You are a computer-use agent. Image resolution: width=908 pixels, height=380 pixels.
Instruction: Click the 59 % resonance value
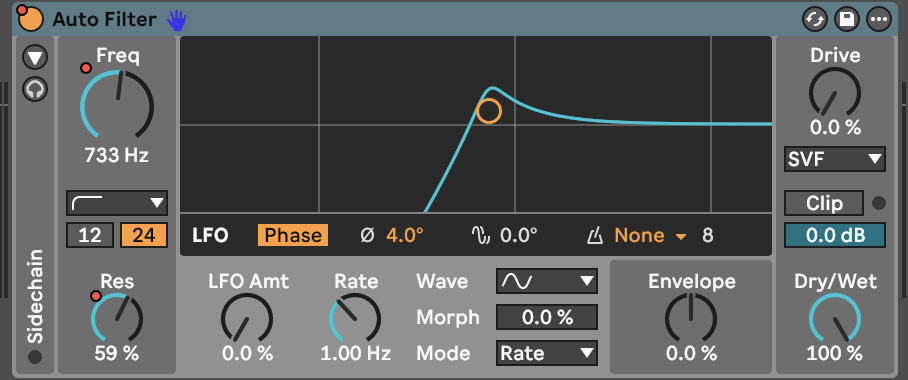(x=117, y=353)
